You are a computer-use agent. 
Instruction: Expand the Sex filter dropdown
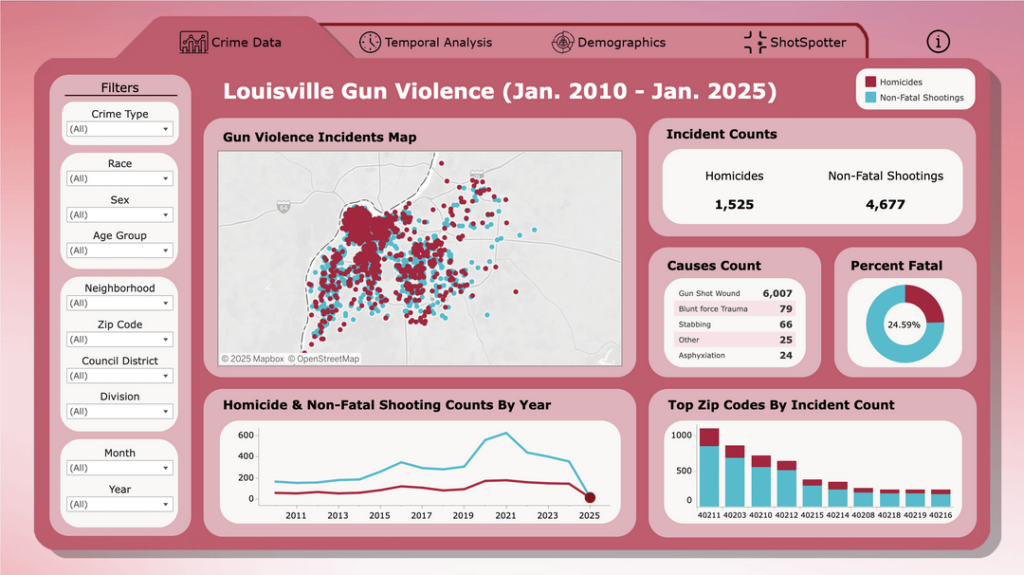click(x=120, y=215)
